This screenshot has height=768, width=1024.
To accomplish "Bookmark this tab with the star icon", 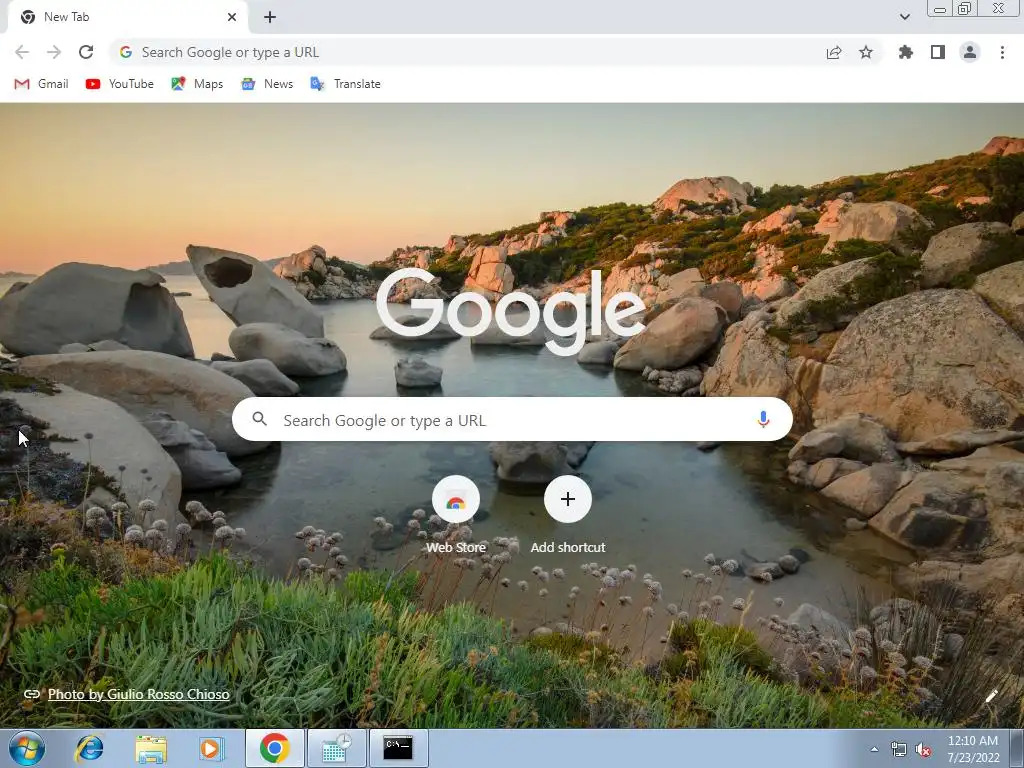I will click(x=866, y=52).
